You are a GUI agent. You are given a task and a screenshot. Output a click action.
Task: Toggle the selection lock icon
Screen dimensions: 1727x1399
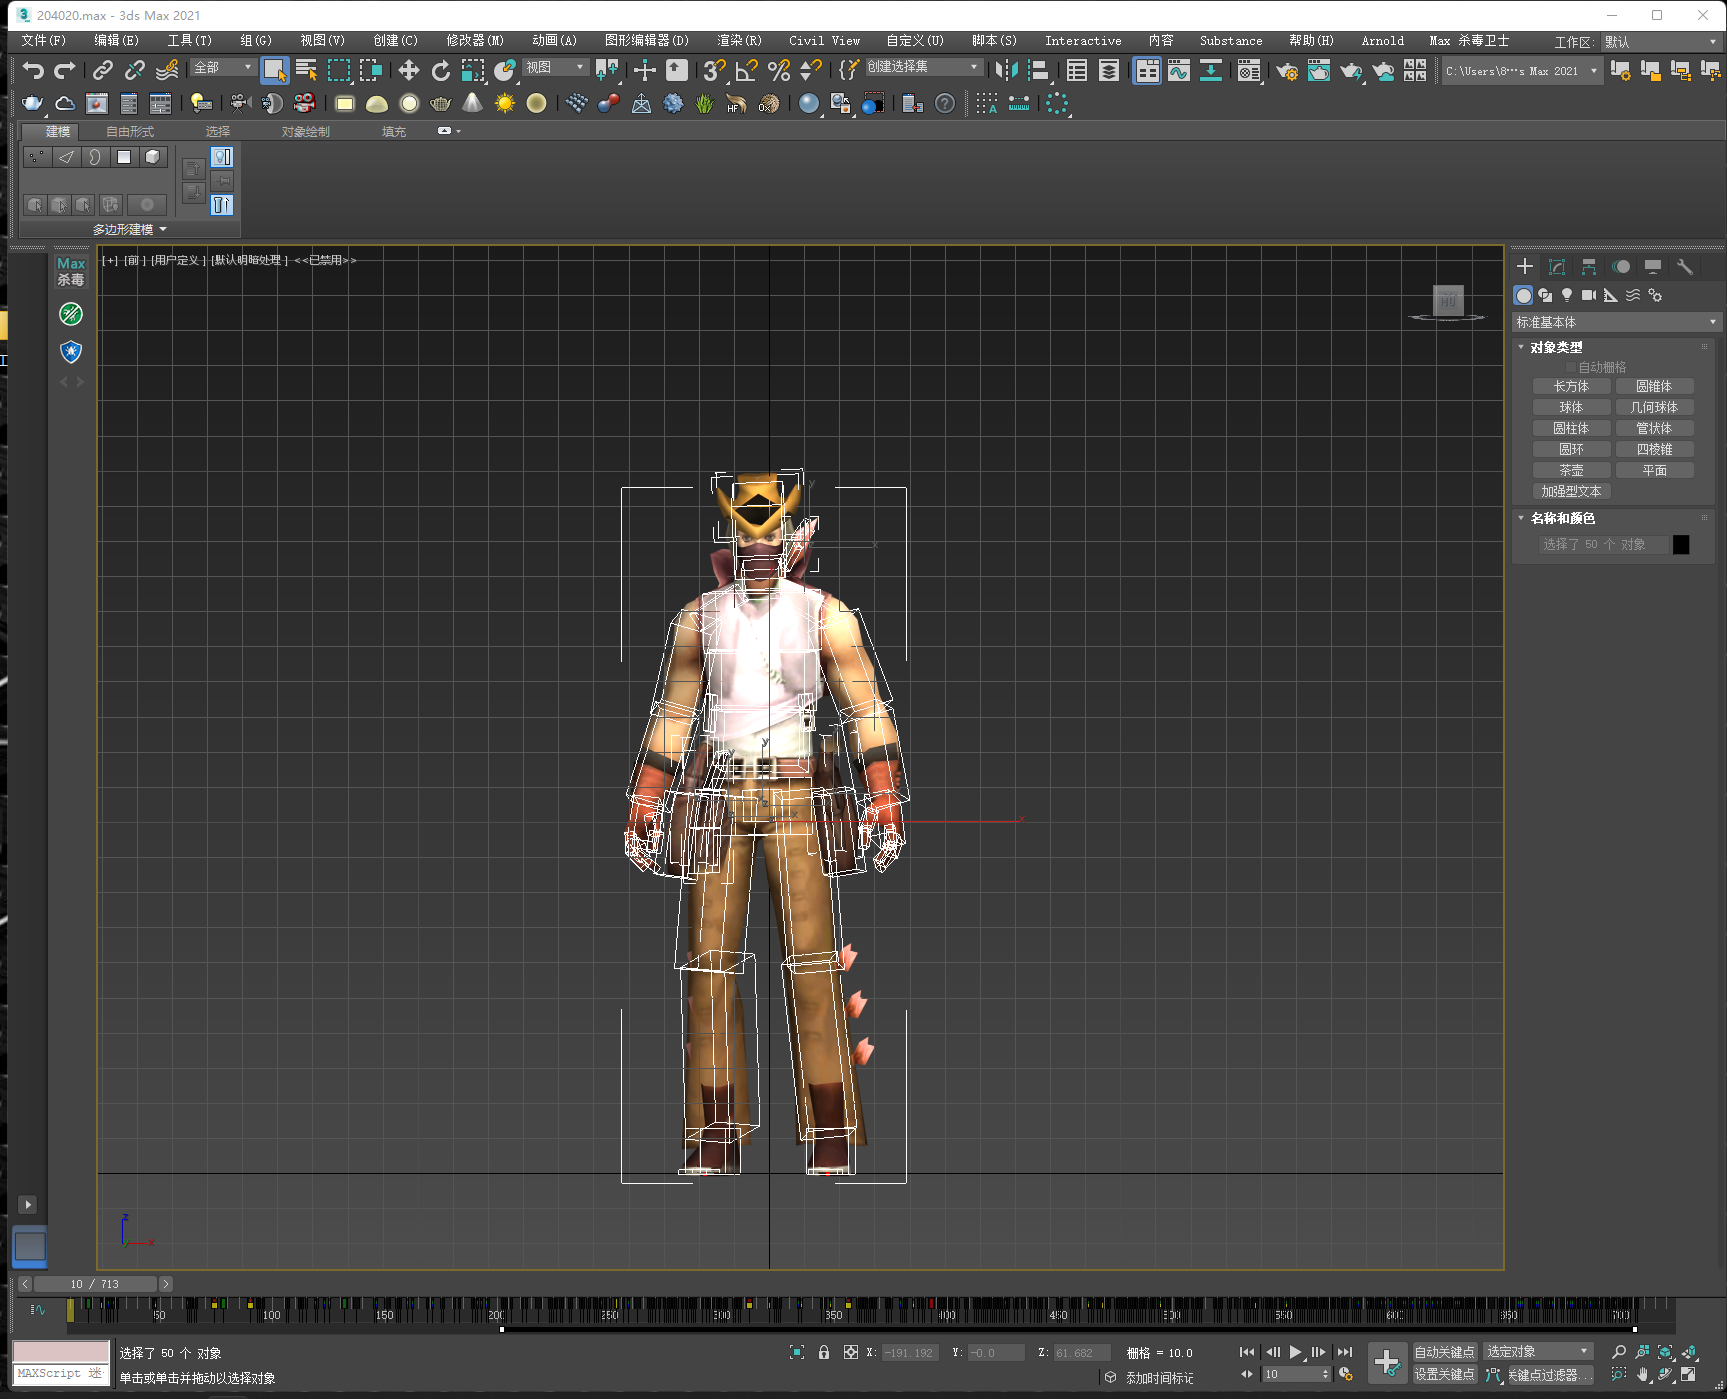[824, 1352]
